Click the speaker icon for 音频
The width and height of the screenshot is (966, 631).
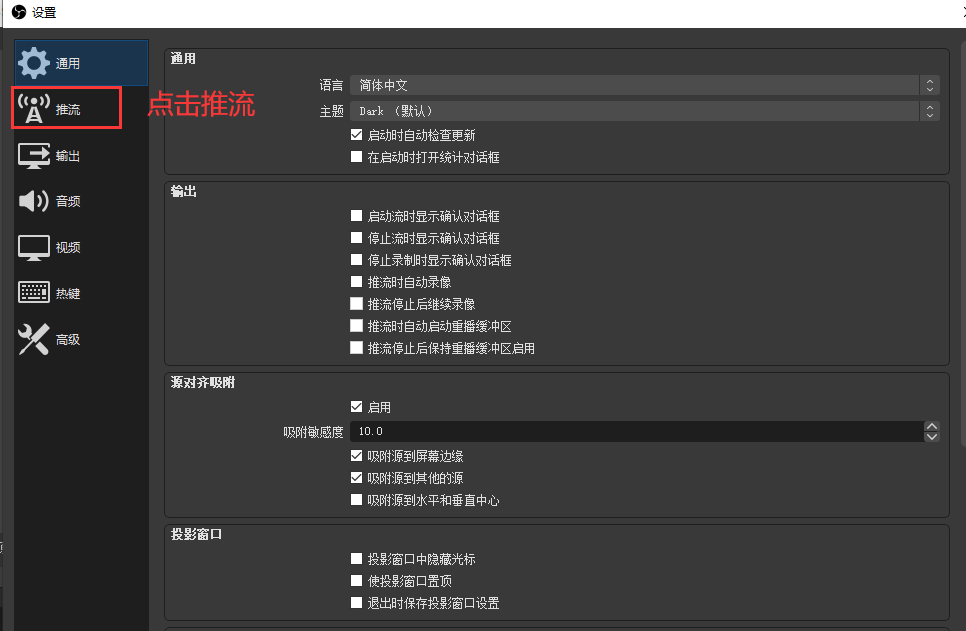[33, 201]
